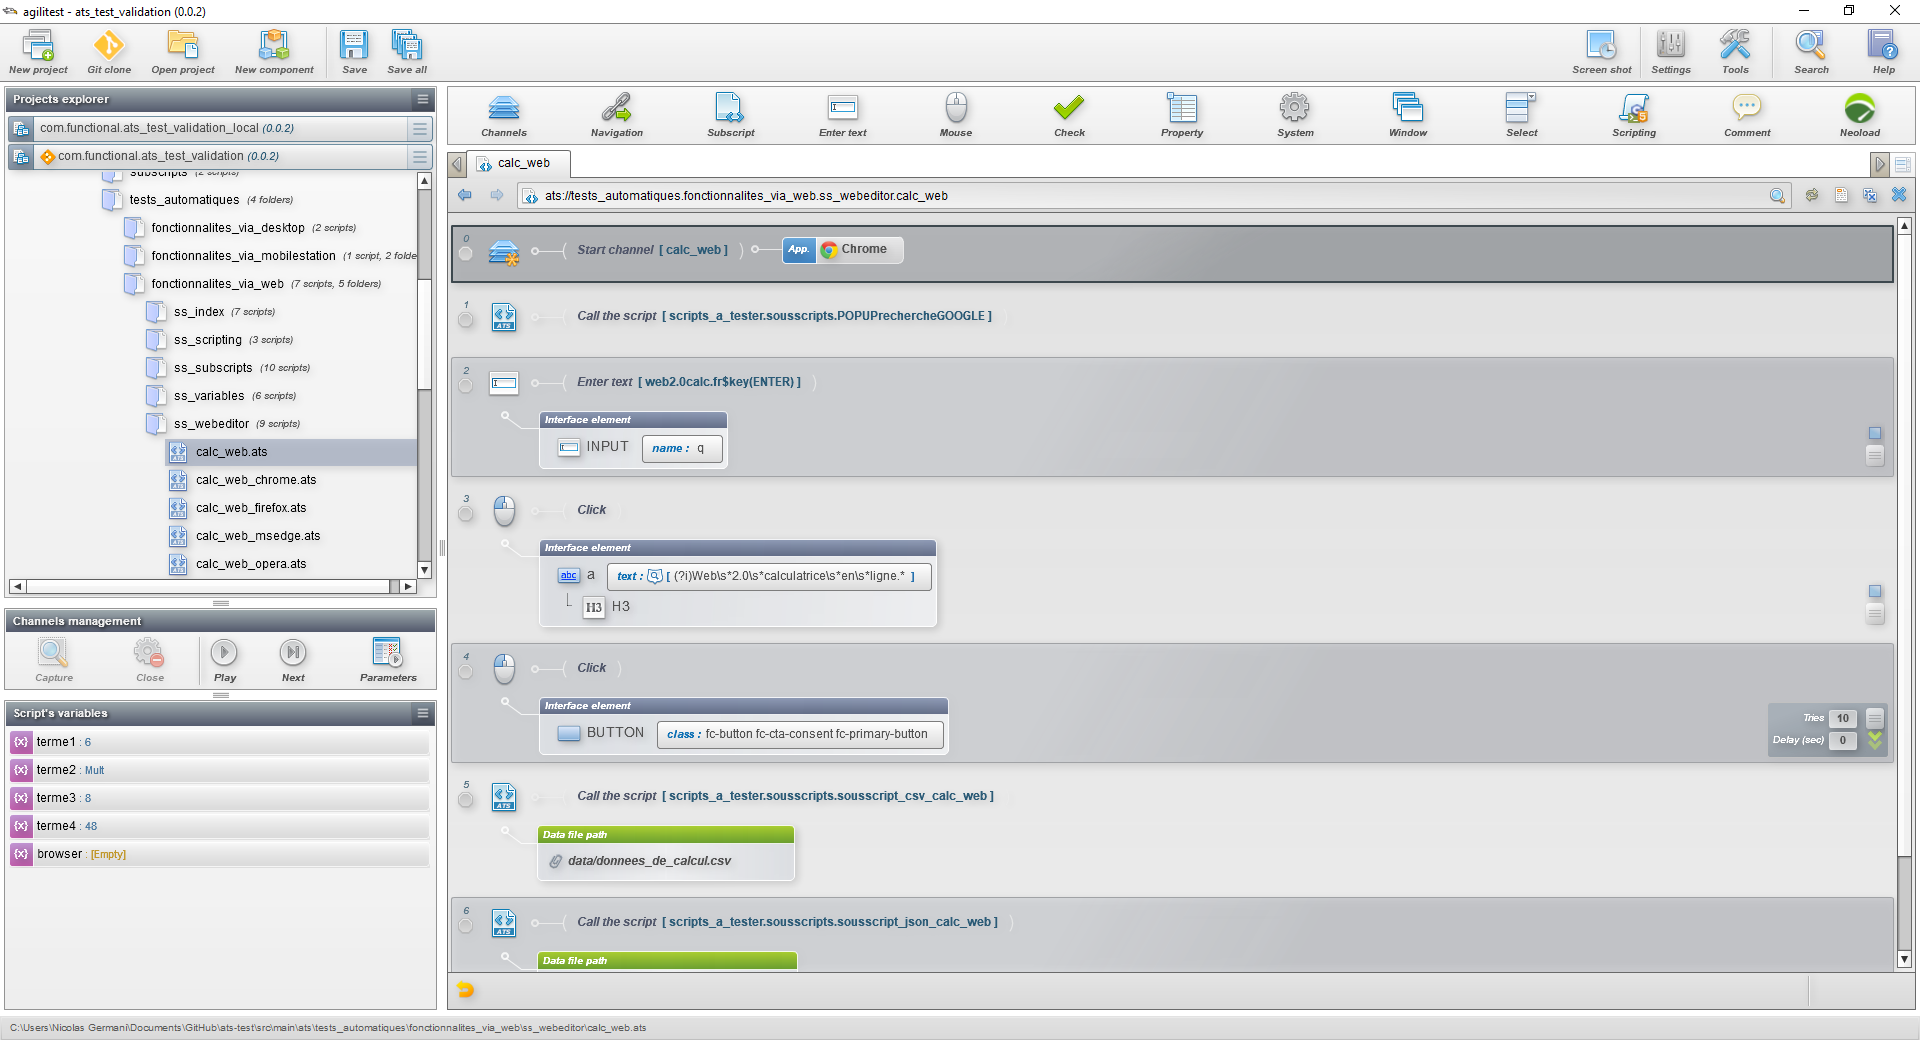Image resolution: width=1920 pixels, height=1040 pixels.
Task: Add a Navigation action
Action: 617,115
